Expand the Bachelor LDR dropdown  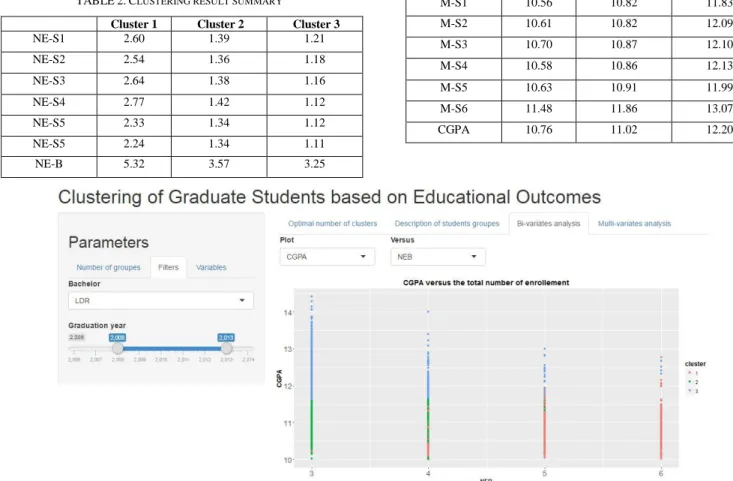click(161, 301)
